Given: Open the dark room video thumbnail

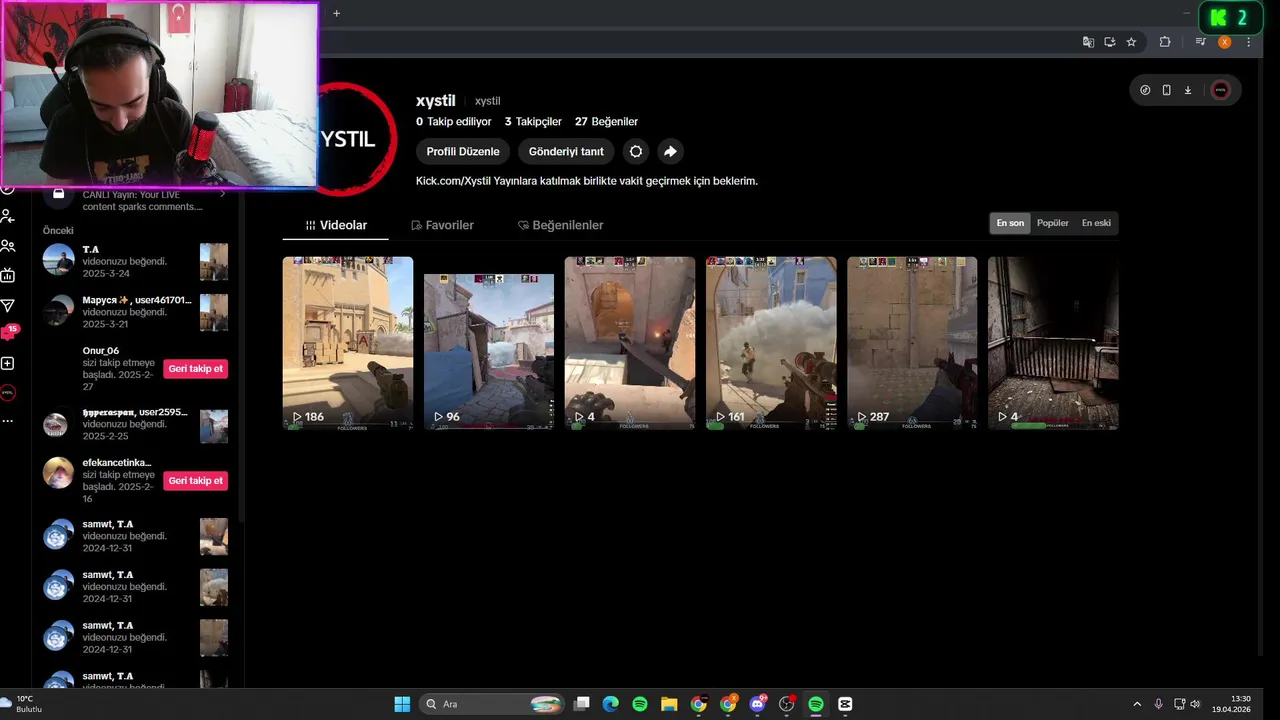Looking at the screenshot, I should click(x=1053, y=343).
